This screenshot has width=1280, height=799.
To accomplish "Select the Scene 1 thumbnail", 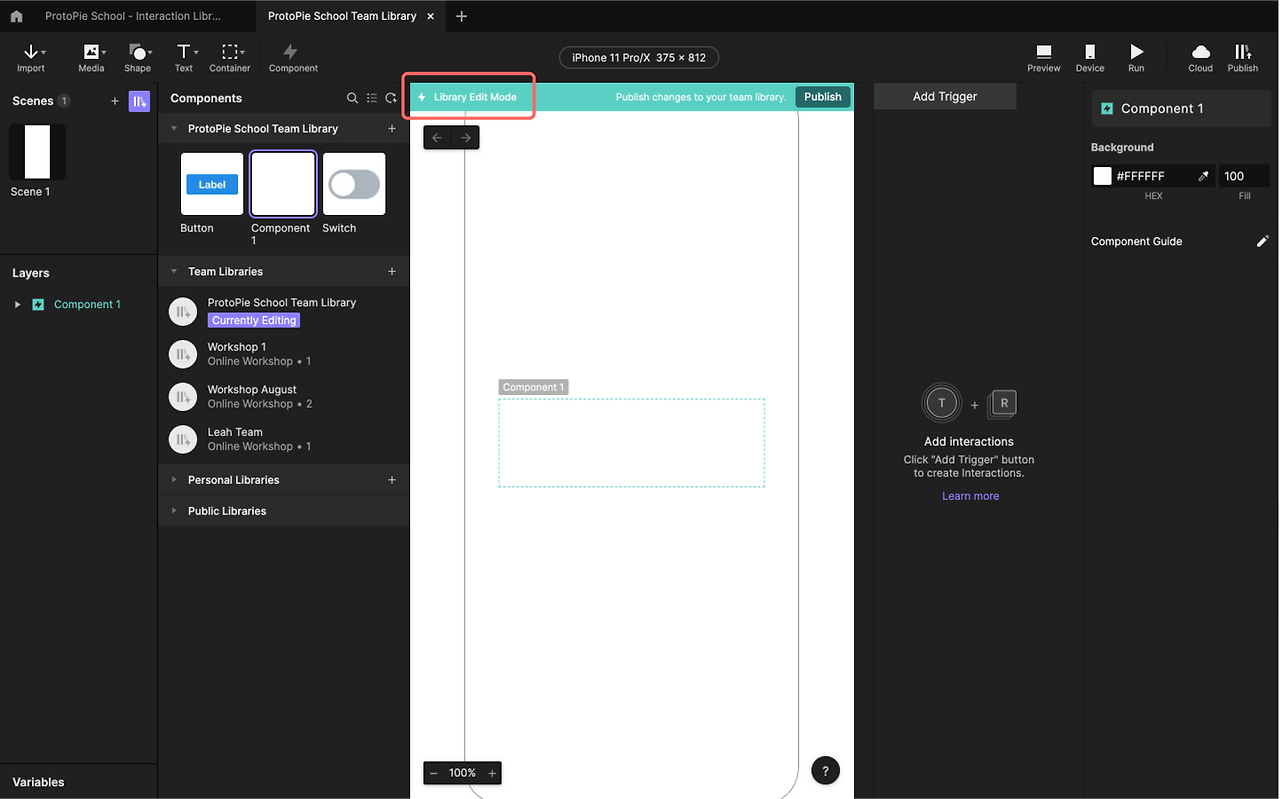I will click(37, 152).
